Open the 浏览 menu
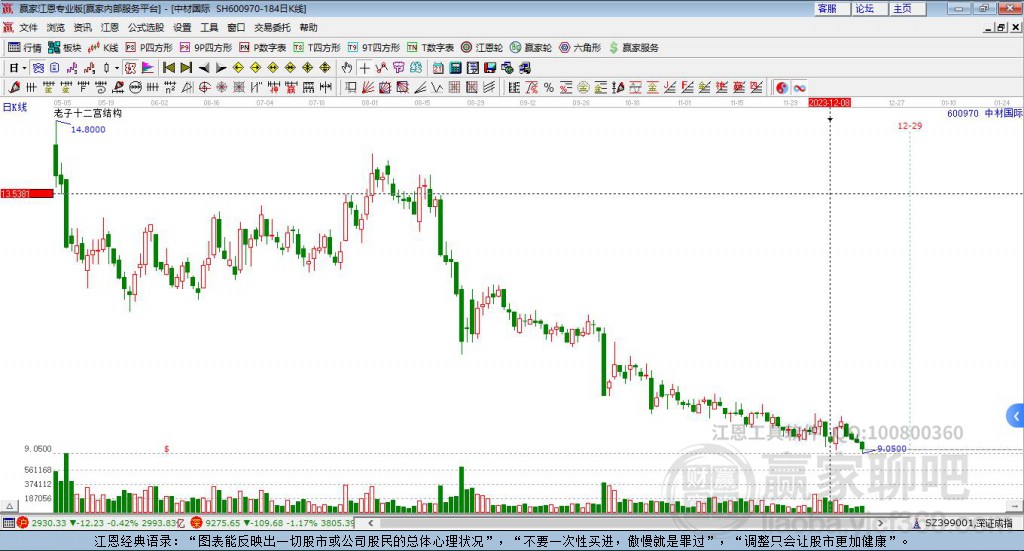 coord(56,27)
